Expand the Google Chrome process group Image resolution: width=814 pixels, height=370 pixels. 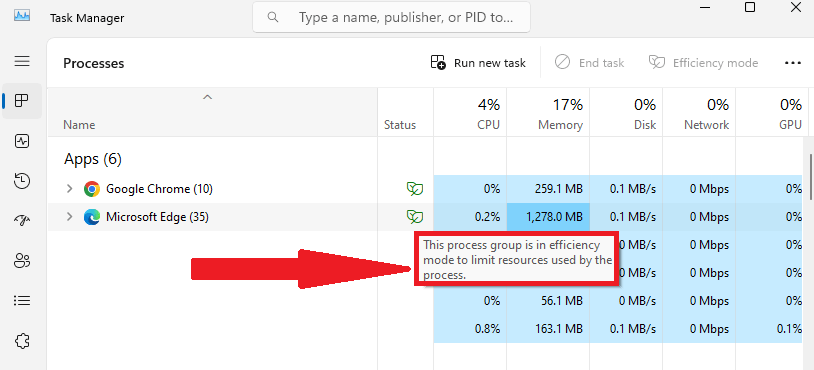70,189
